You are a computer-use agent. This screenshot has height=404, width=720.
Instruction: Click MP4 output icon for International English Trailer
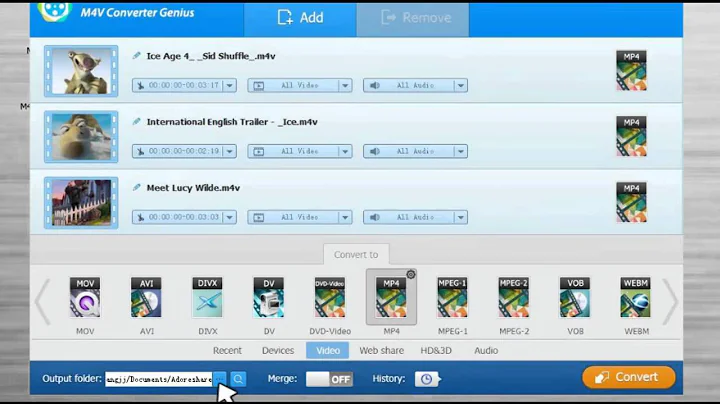631,136
